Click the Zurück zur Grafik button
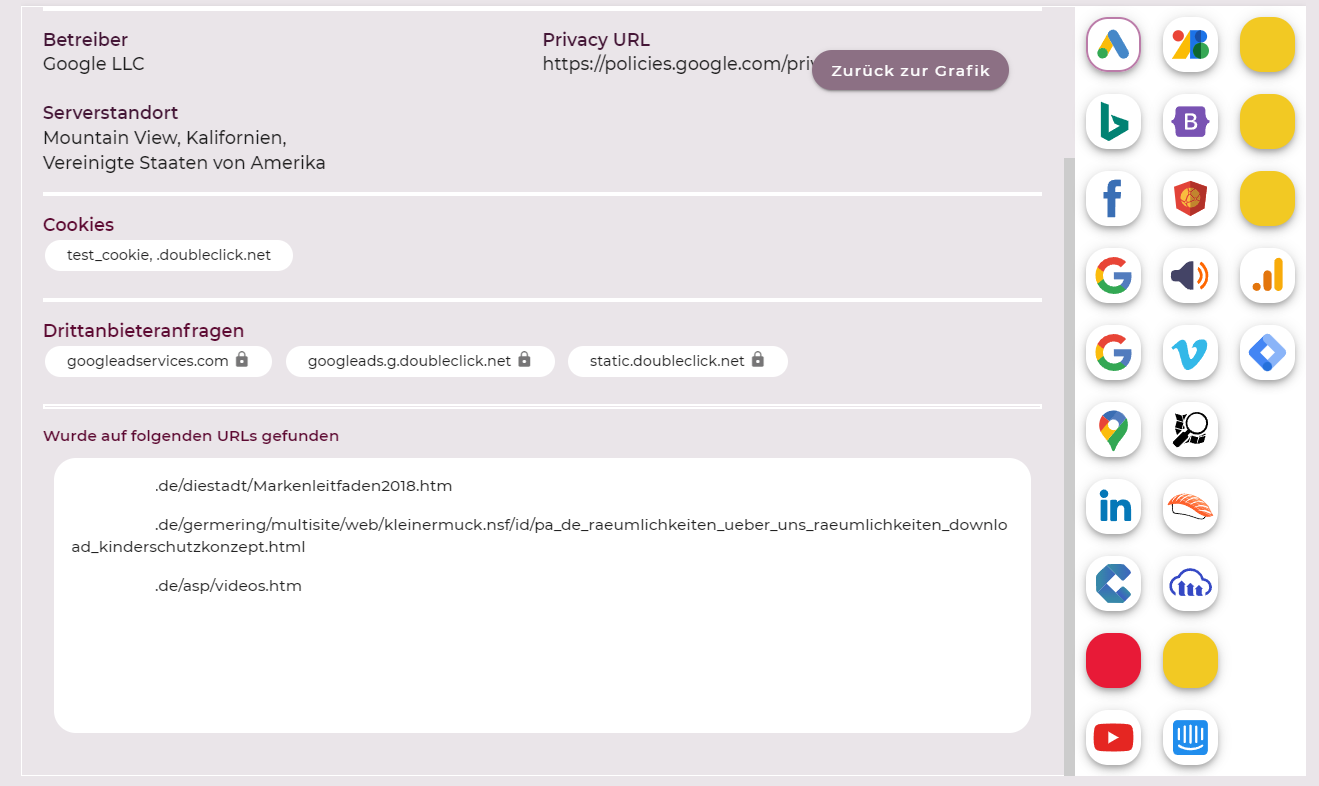This screenshot has width=1319, height=786. click(910, 70)
